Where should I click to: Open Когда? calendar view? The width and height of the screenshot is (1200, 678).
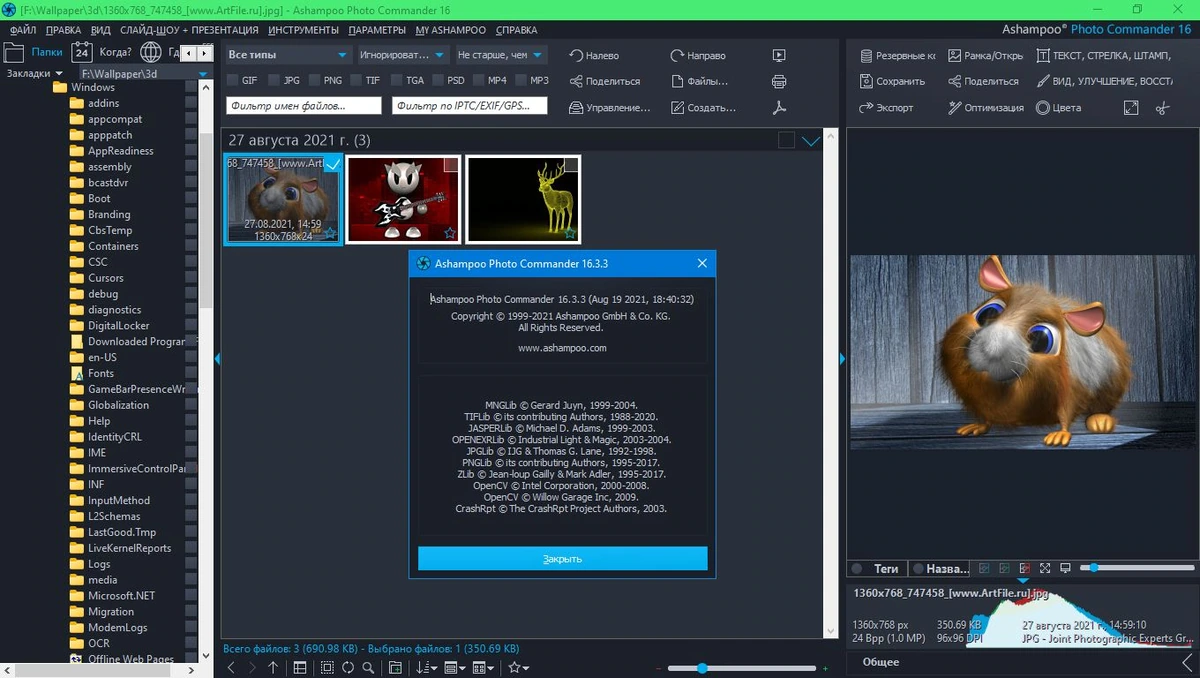100,51
